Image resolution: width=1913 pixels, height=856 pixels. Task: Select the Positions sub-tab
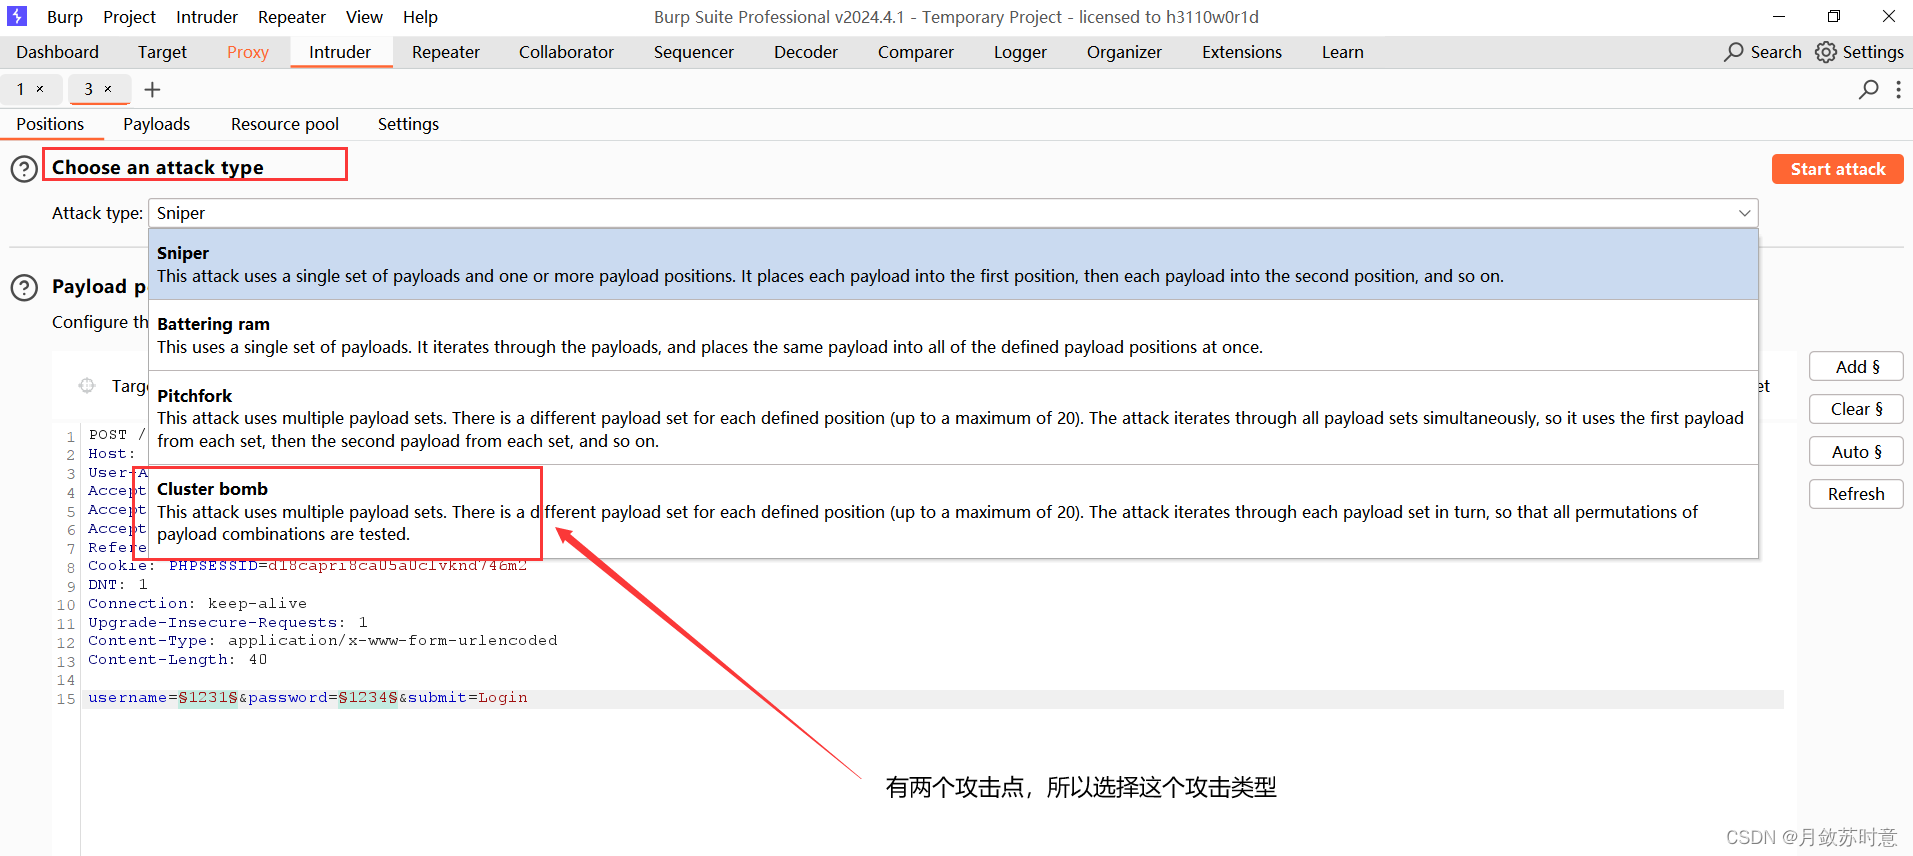tap(50, 124)
